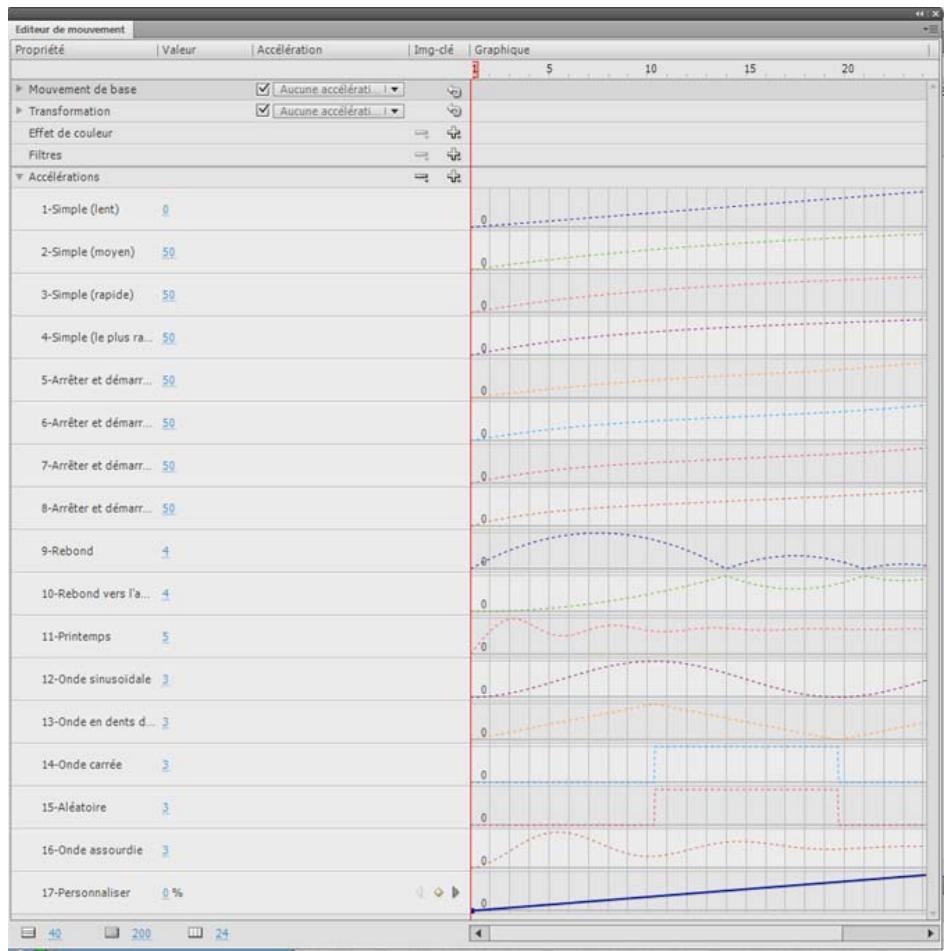
Task: Click the horizontal scrollbar thumb
Action: pos(665,933)
